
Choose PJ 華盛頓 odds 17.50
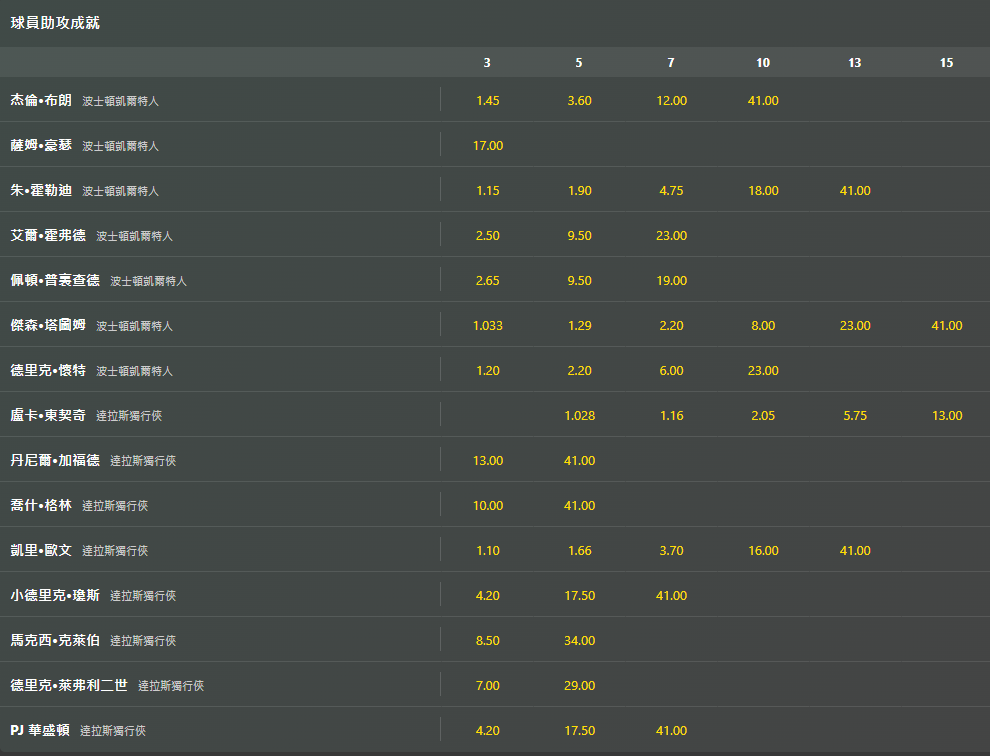pos(579,730)
